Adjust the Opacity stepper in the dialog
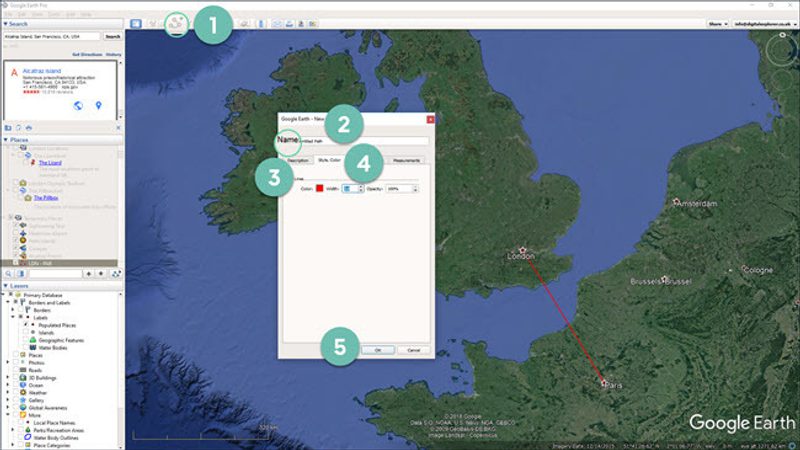Screen dimensions: 800x450 (x=415, y=189)
